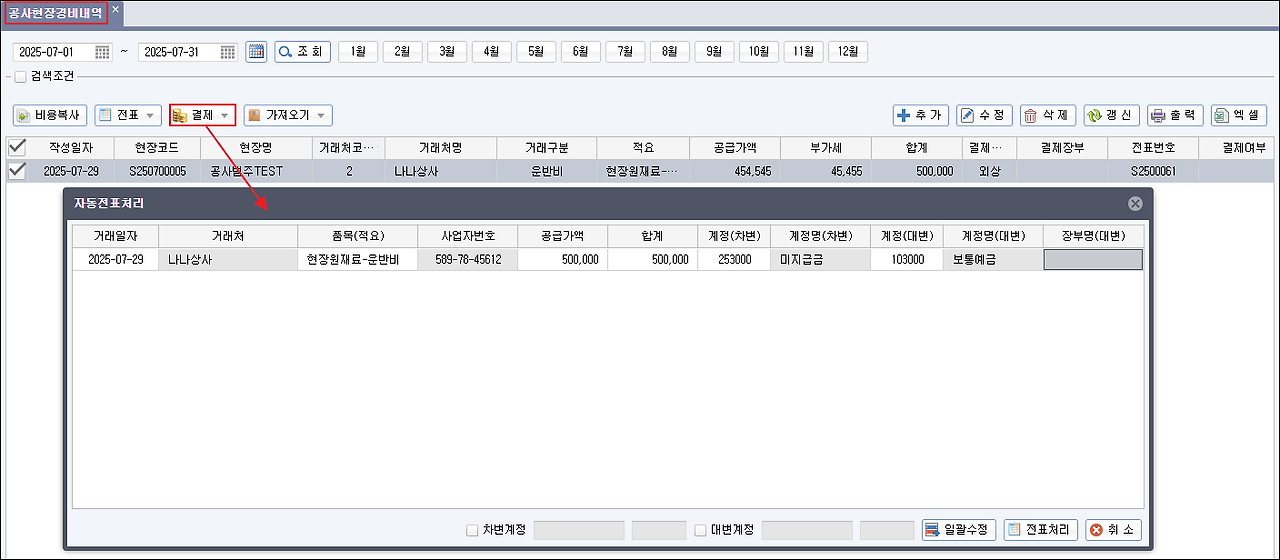Select the 8월 month button
Viewport: 1280px width, 560px height.
coord(669,52)
